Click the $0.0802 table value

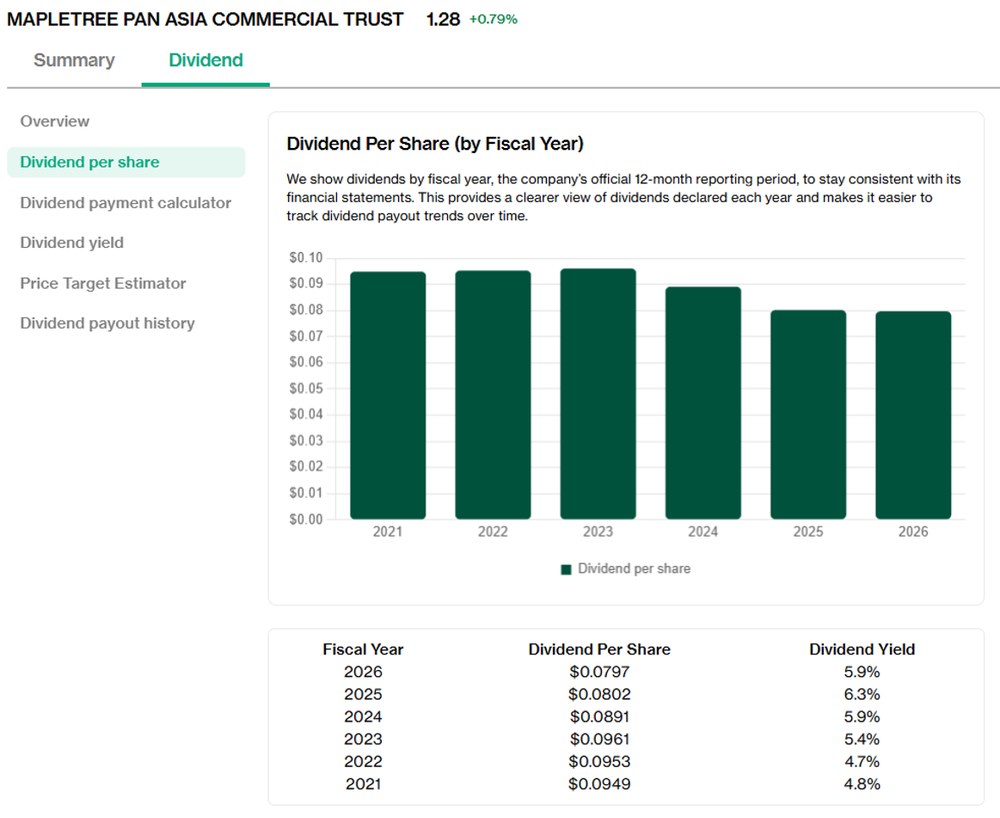pyautogui.click(x=599, y=694)
